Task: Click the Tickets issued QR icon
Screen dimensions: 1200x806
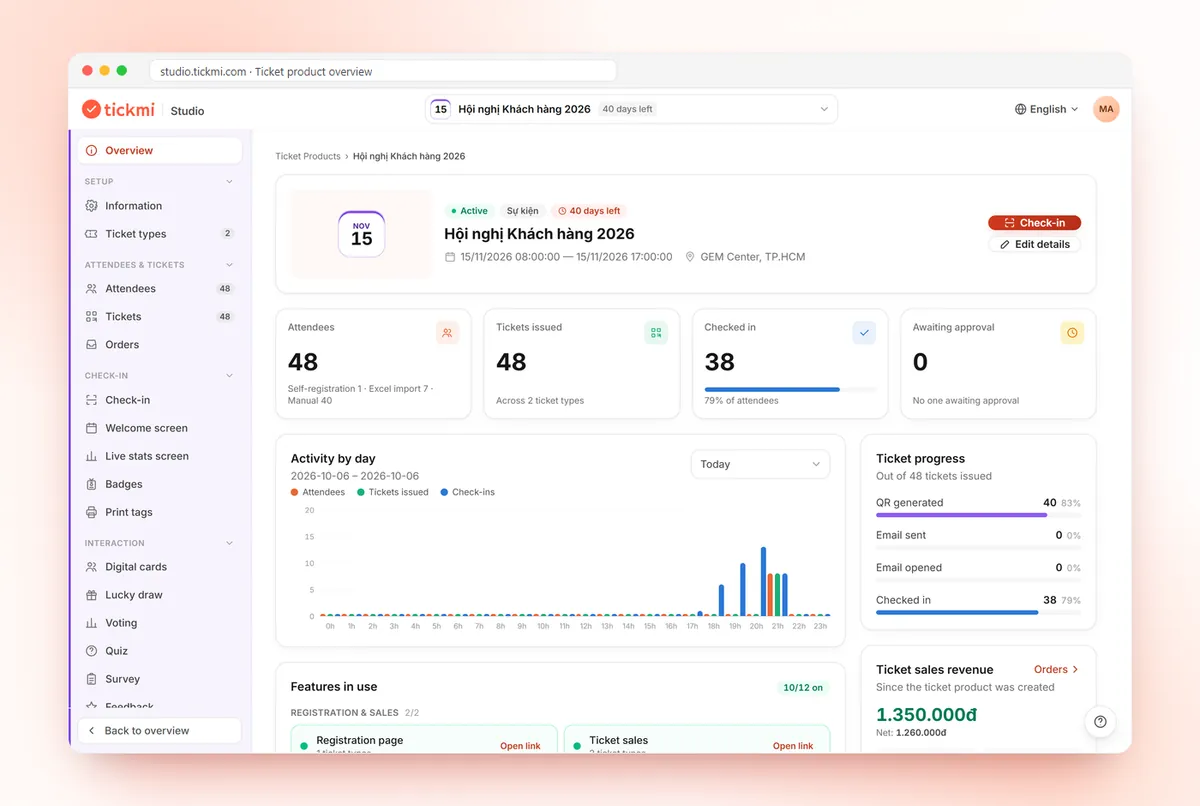Action: pos(656,333)
